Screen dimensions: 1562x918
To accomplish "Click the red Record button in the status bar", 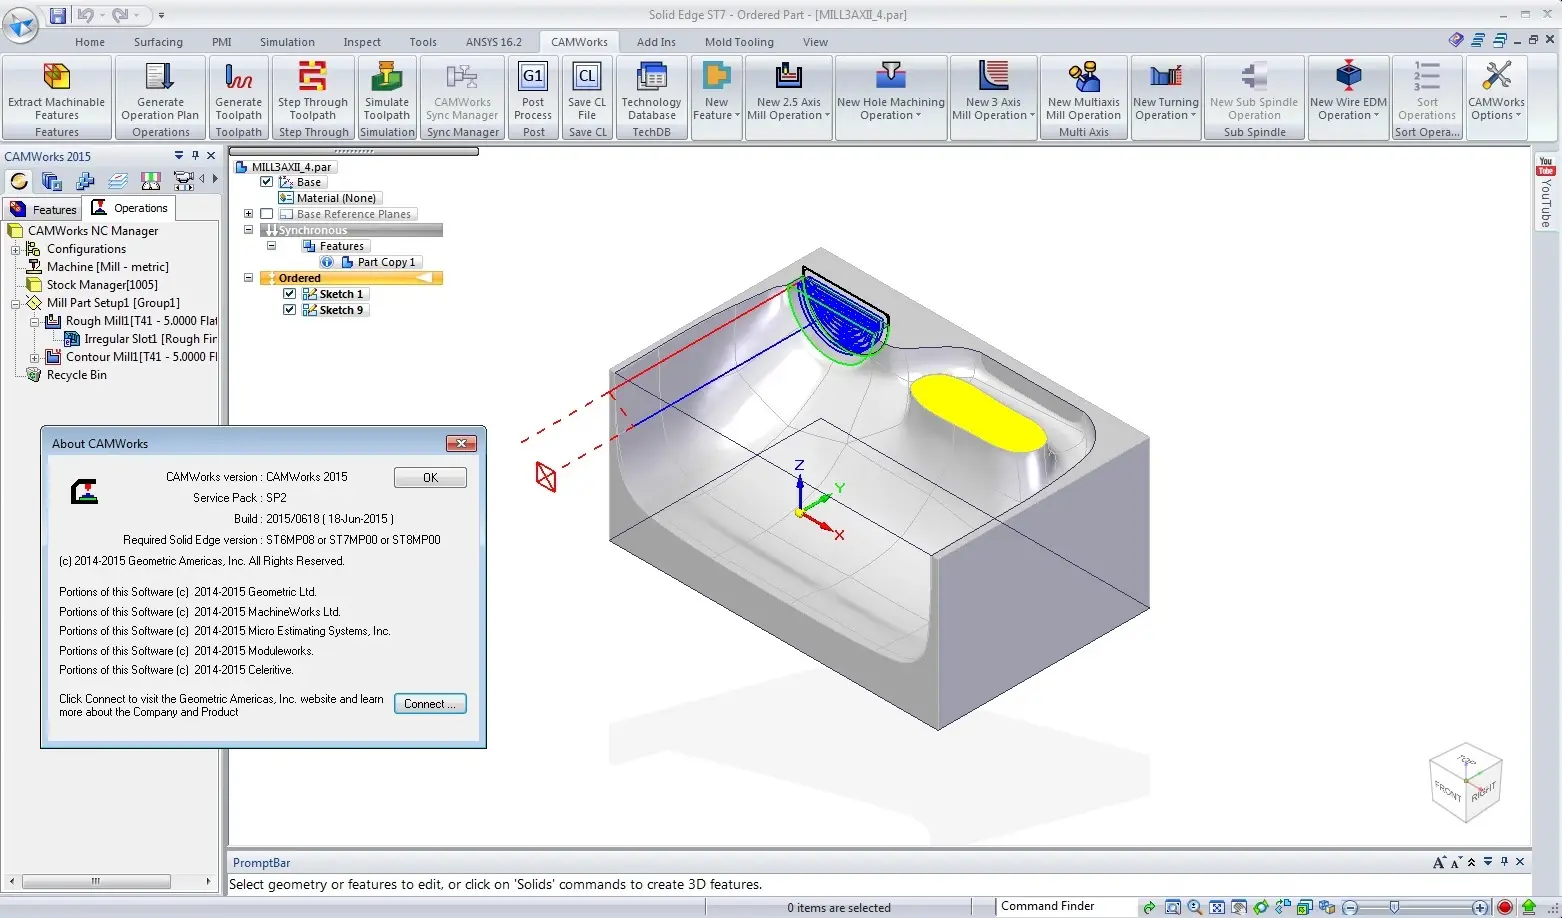I will 1505,907.
